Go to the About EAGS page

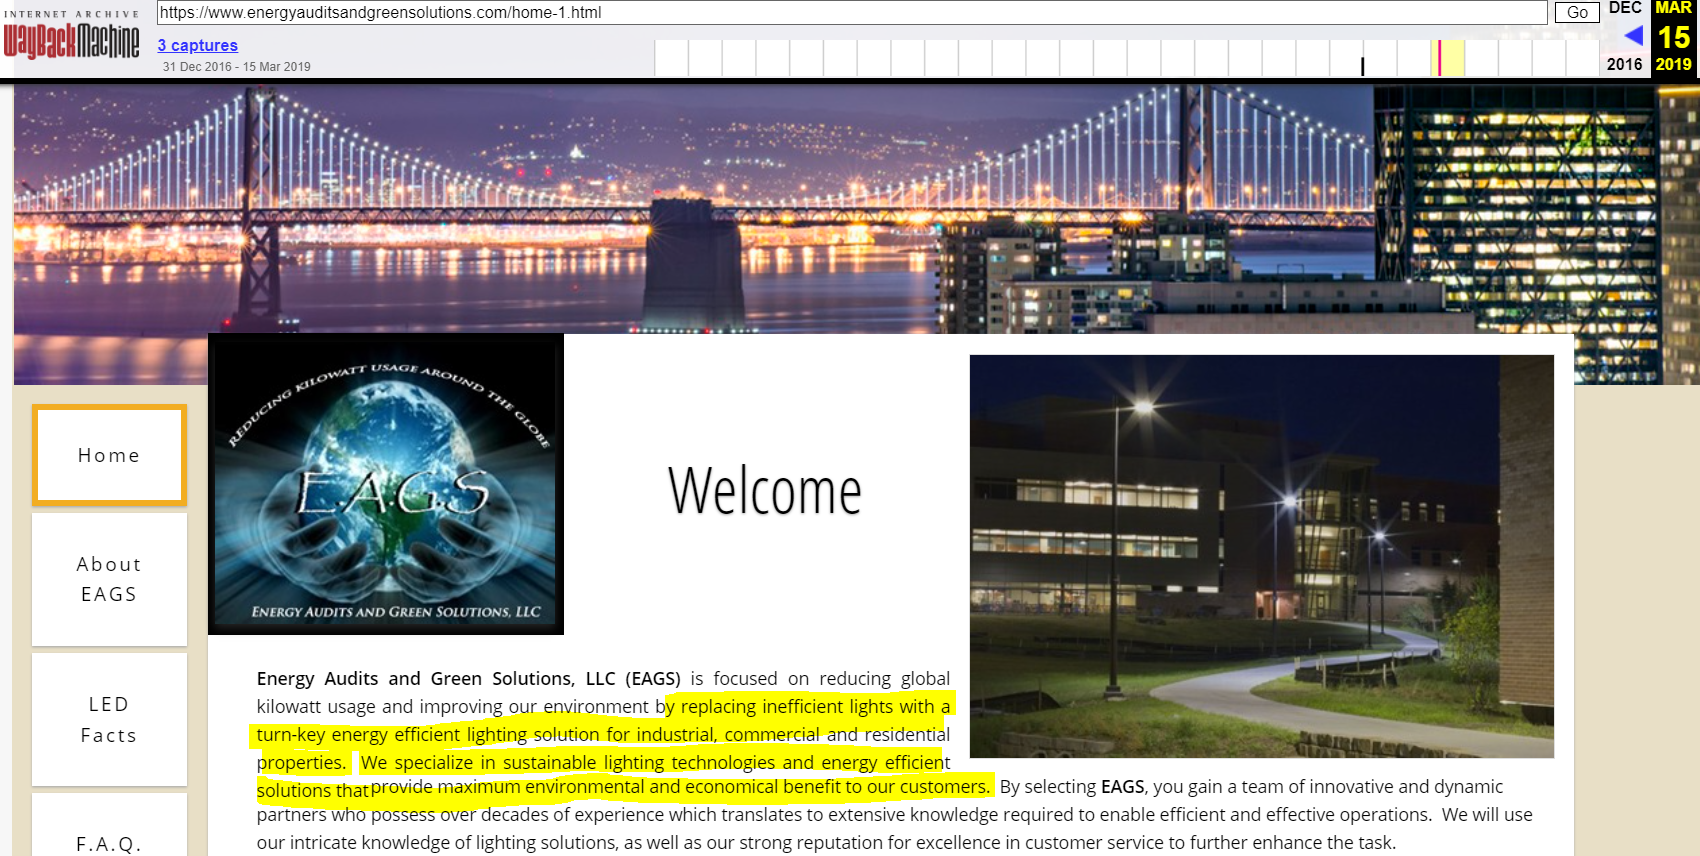(109, 579)
